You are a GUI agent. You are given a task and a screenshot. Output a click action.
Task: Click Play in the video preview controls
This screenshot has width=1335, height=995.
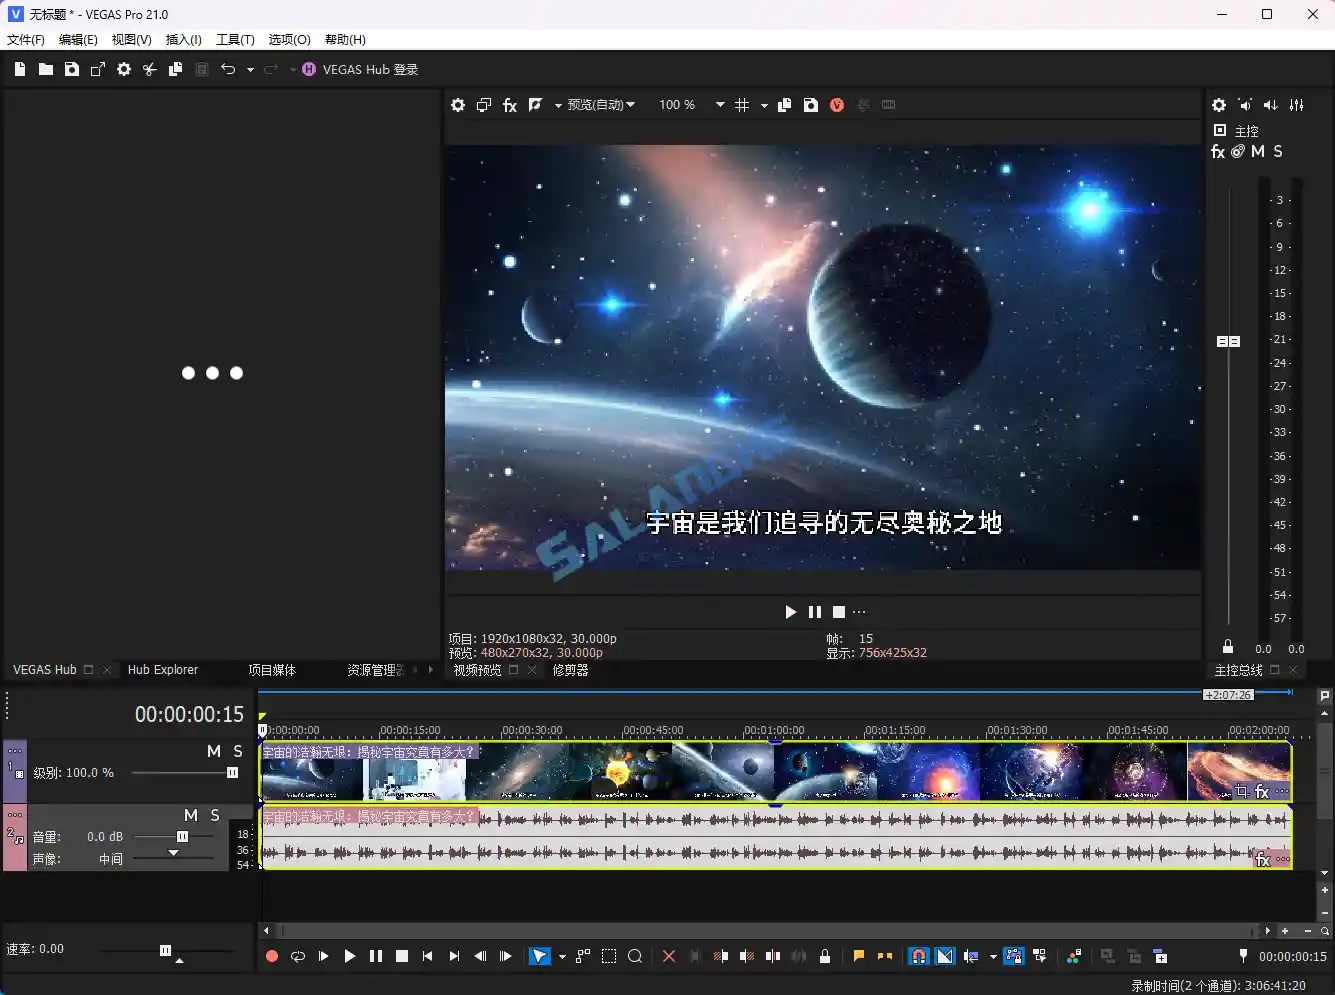pos(791,612)
